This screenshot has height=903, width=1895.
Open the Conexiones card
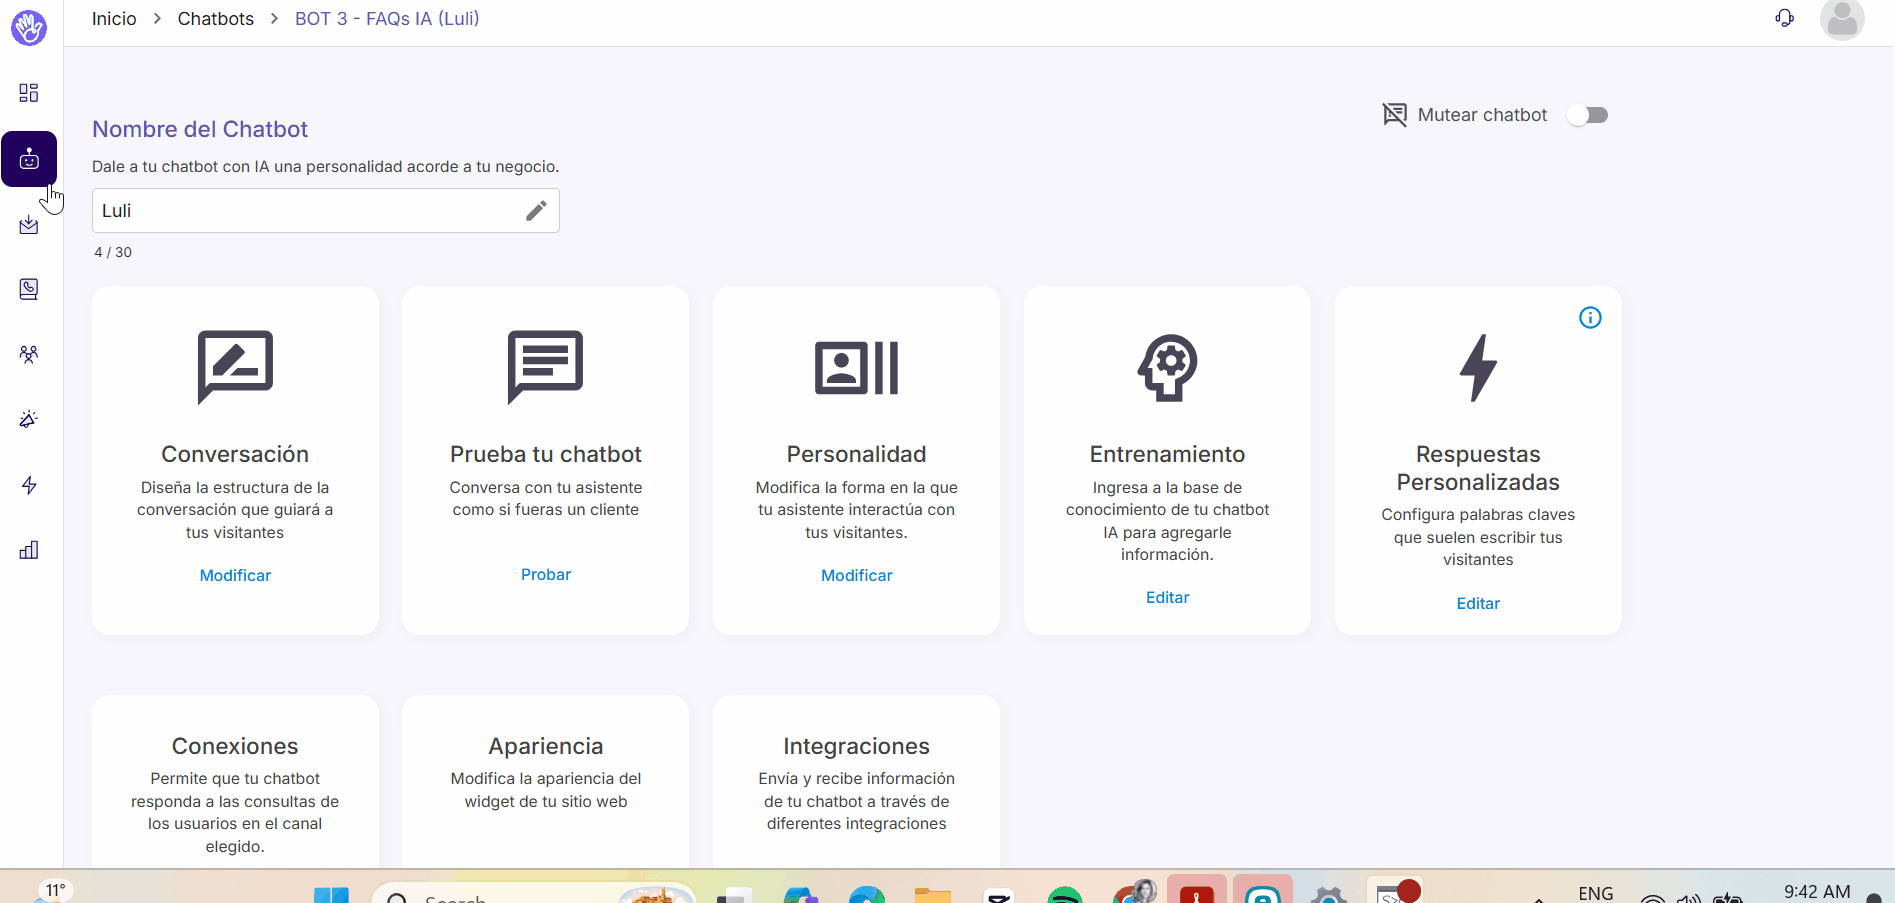click(235, 782)
